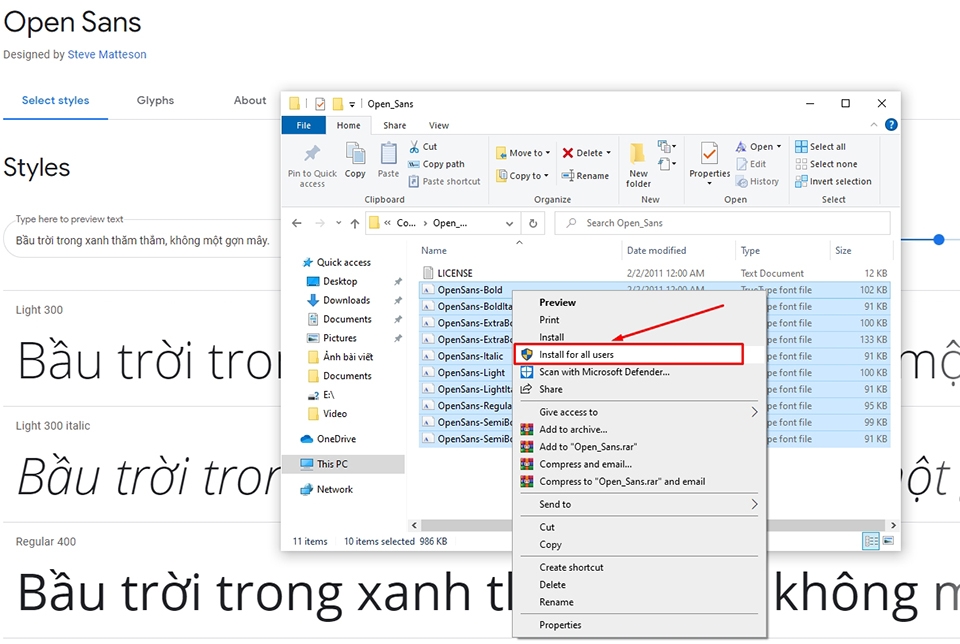Sort by Date modified column header

click(x=656, y=250)
